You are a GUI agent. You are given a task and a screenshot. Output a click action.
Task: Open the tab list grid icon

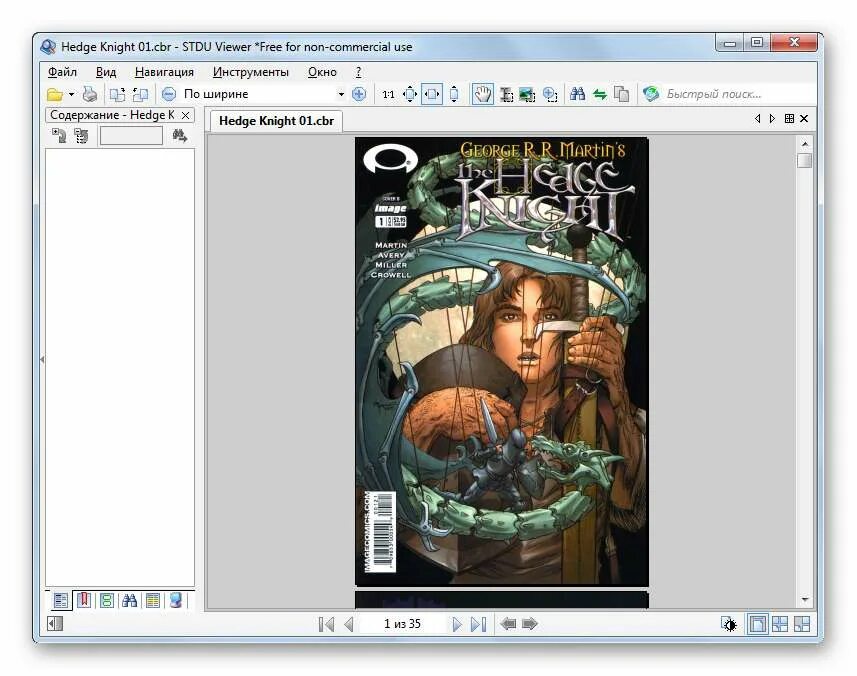pyautogui.click(x=789, y=119)
